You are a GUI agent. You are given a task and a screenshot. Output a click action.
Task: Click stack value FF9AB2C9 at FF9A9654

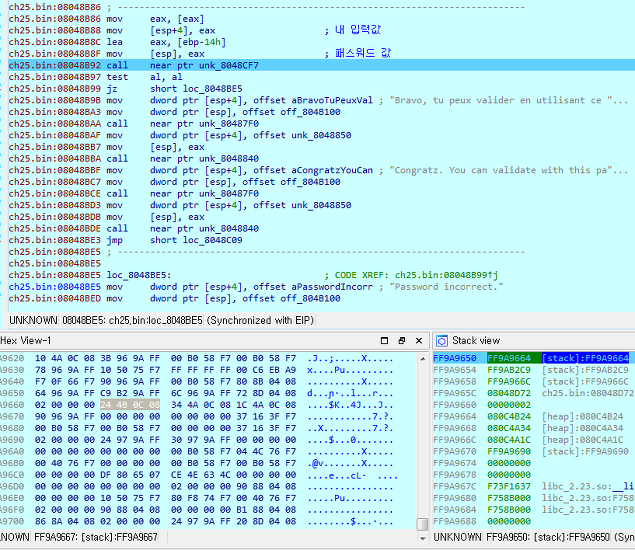tap(509, 370)
